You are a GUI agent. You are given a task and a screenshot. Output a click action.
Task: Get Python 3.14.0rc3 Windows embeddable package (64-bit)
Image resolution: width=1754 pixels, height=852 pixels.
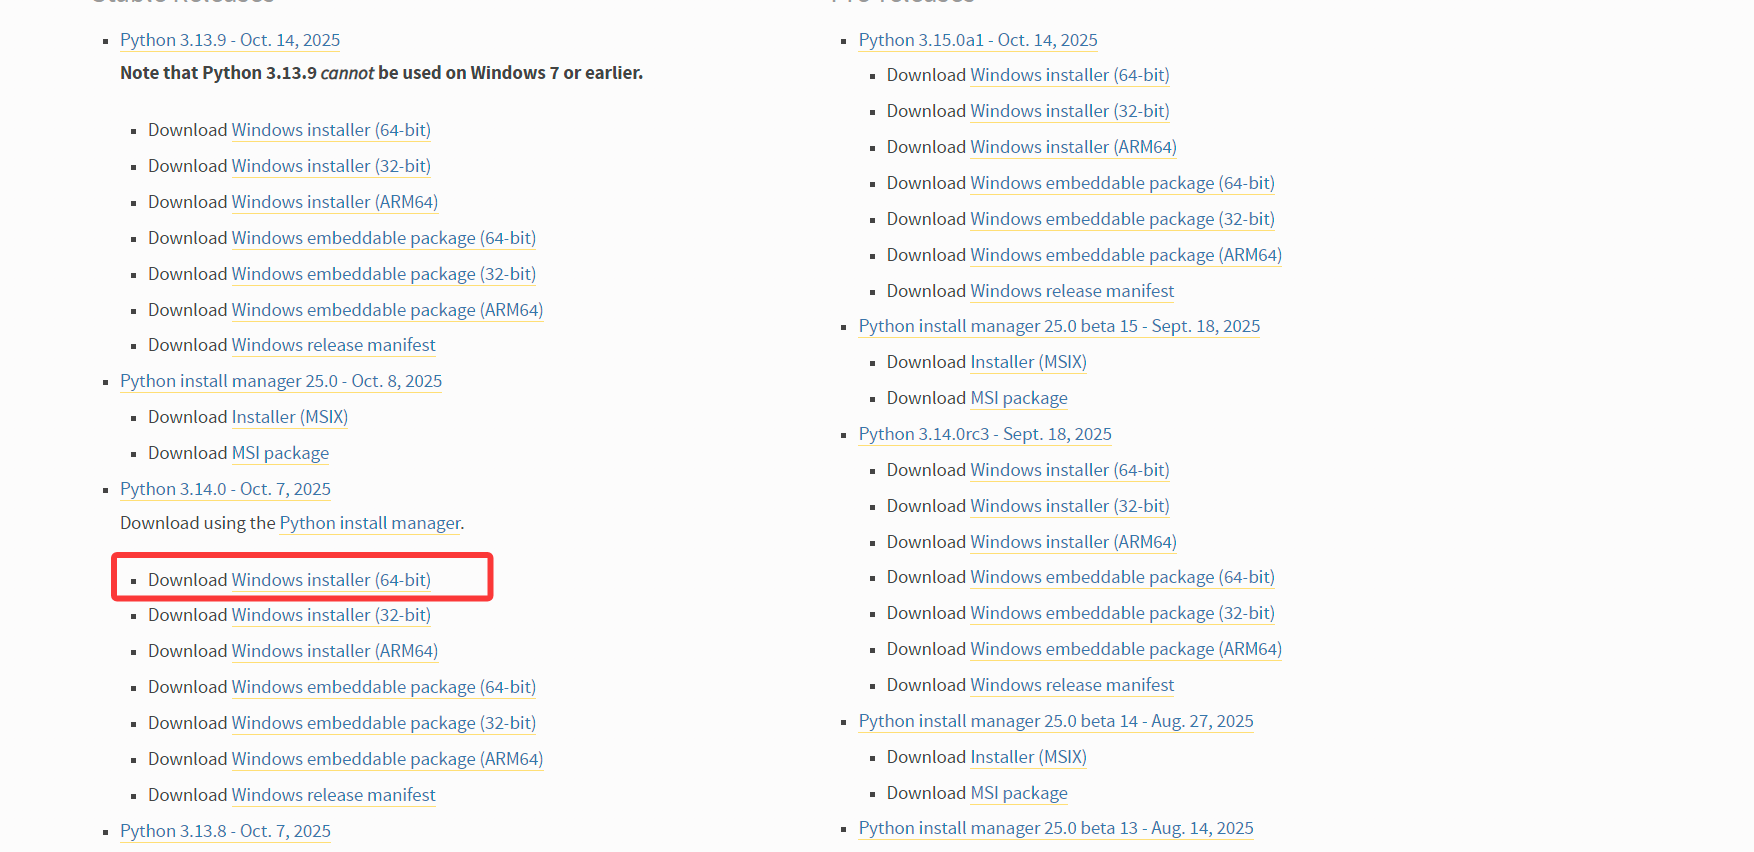[x=1123, y=577]
